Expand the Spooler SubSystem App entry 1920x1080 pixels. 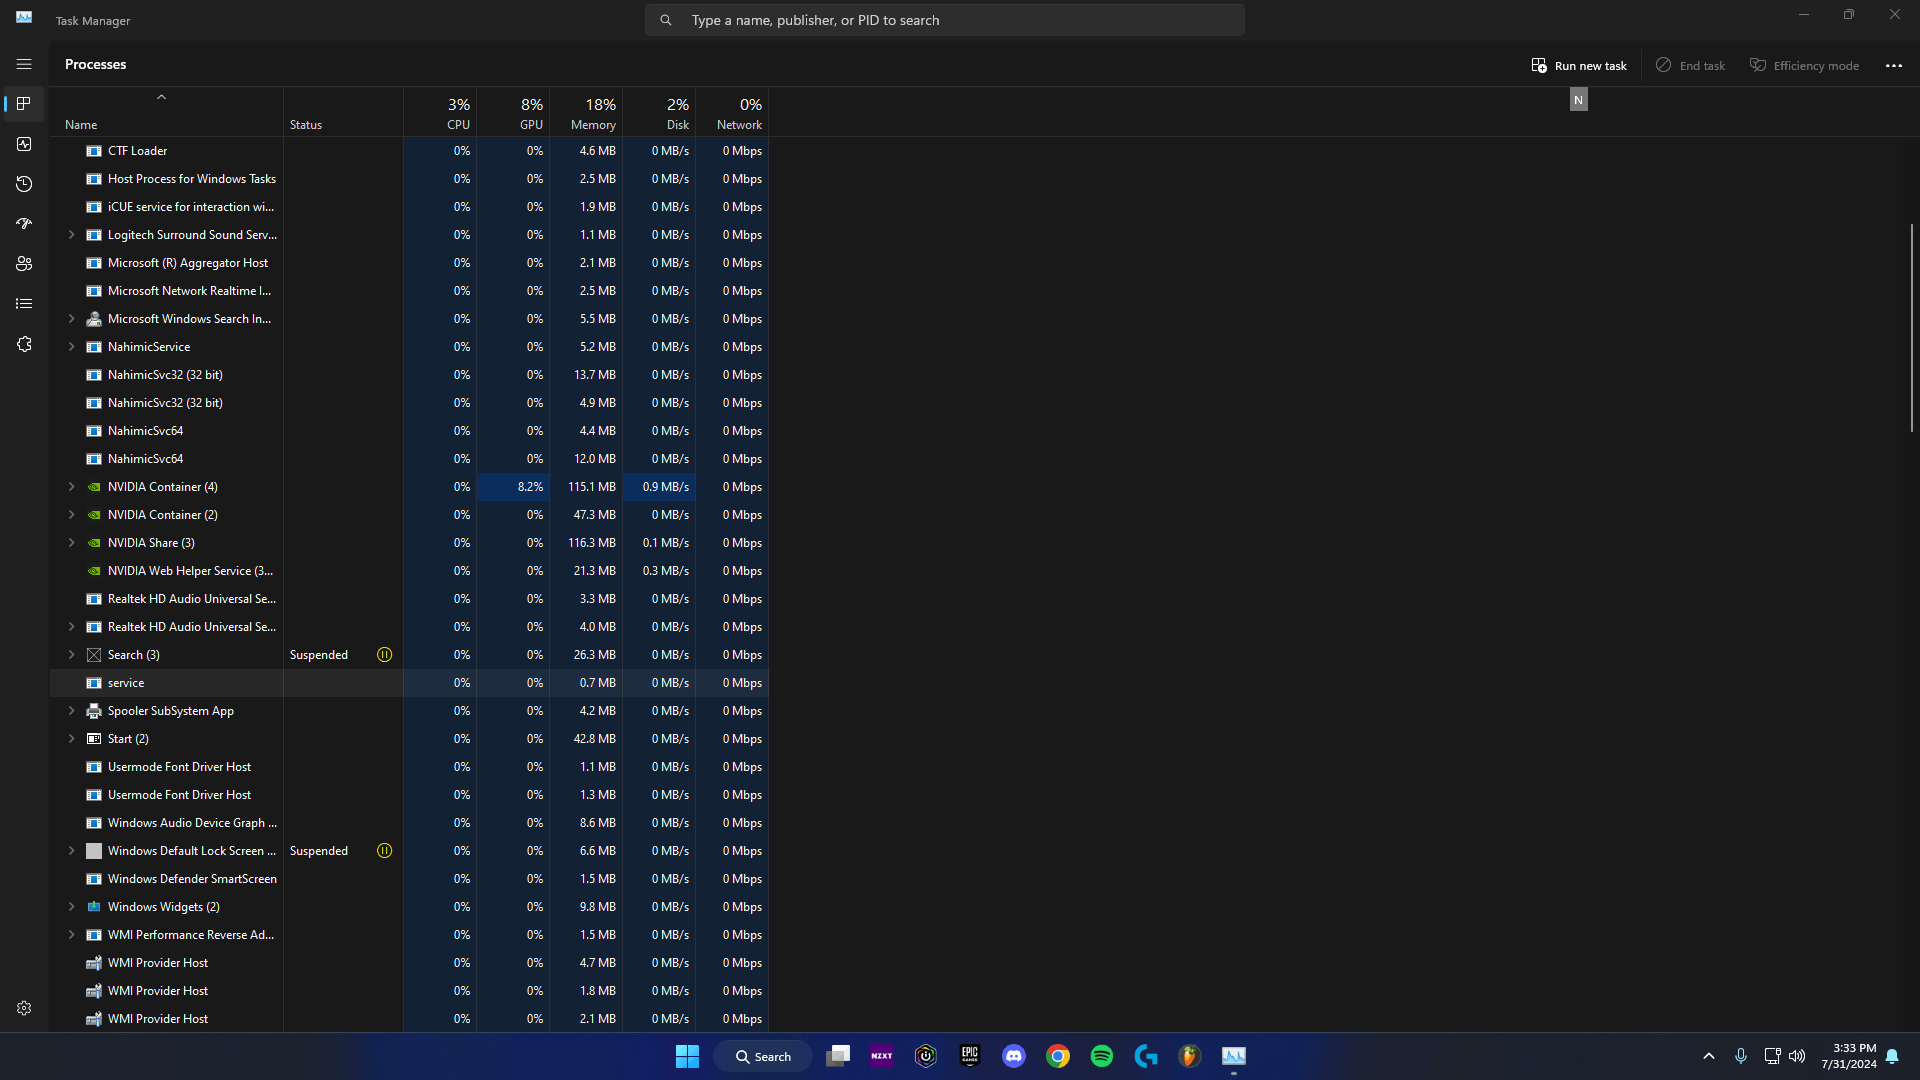[x=71, y=711]
